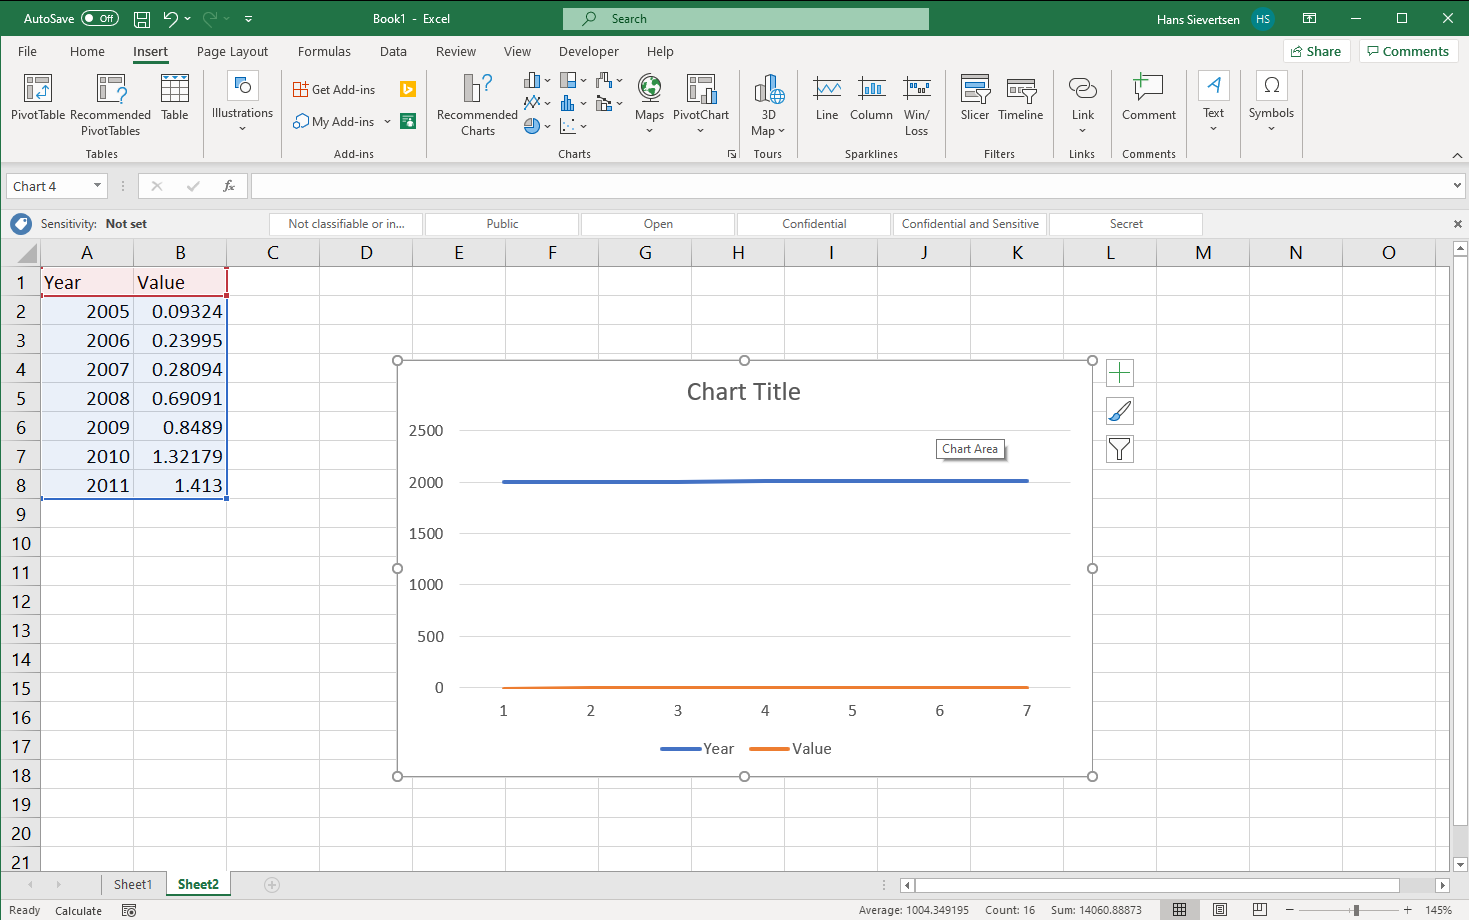Open Customize Quick Access Toolbar dropdown
The height and width of the screenshot is (920, 1469).
249,19
